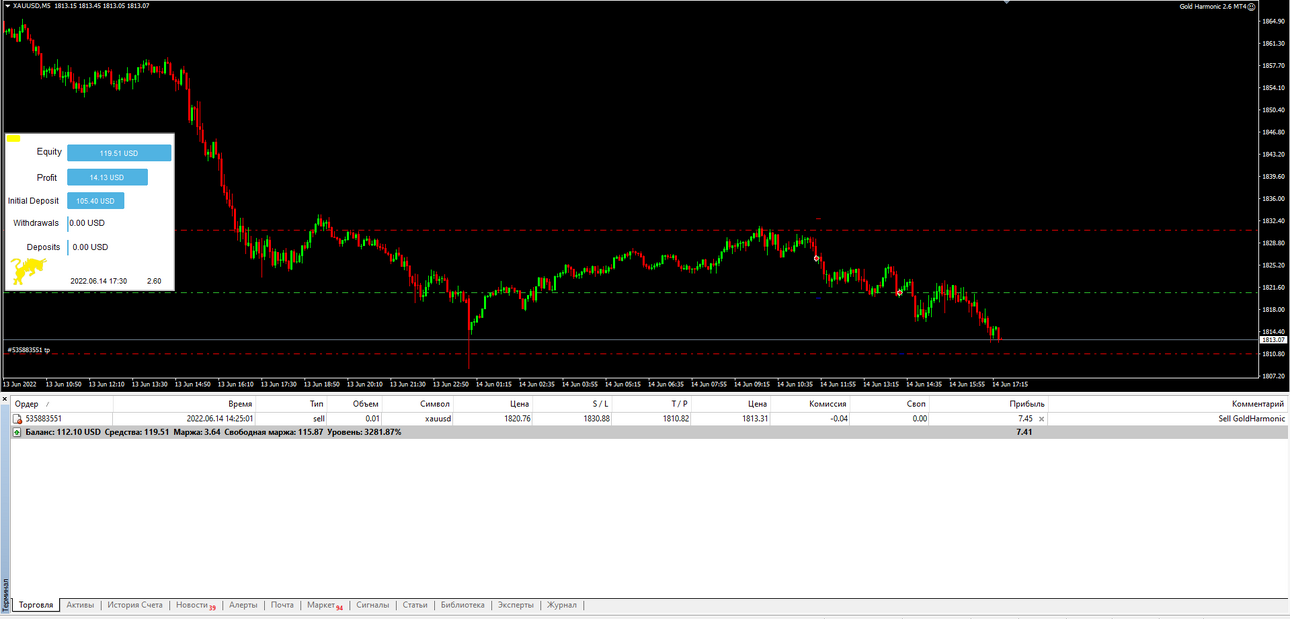Screen dimensions: 1290x619
Task: Sort by the Комментарий column header
Action: [x=1168, y=404]
